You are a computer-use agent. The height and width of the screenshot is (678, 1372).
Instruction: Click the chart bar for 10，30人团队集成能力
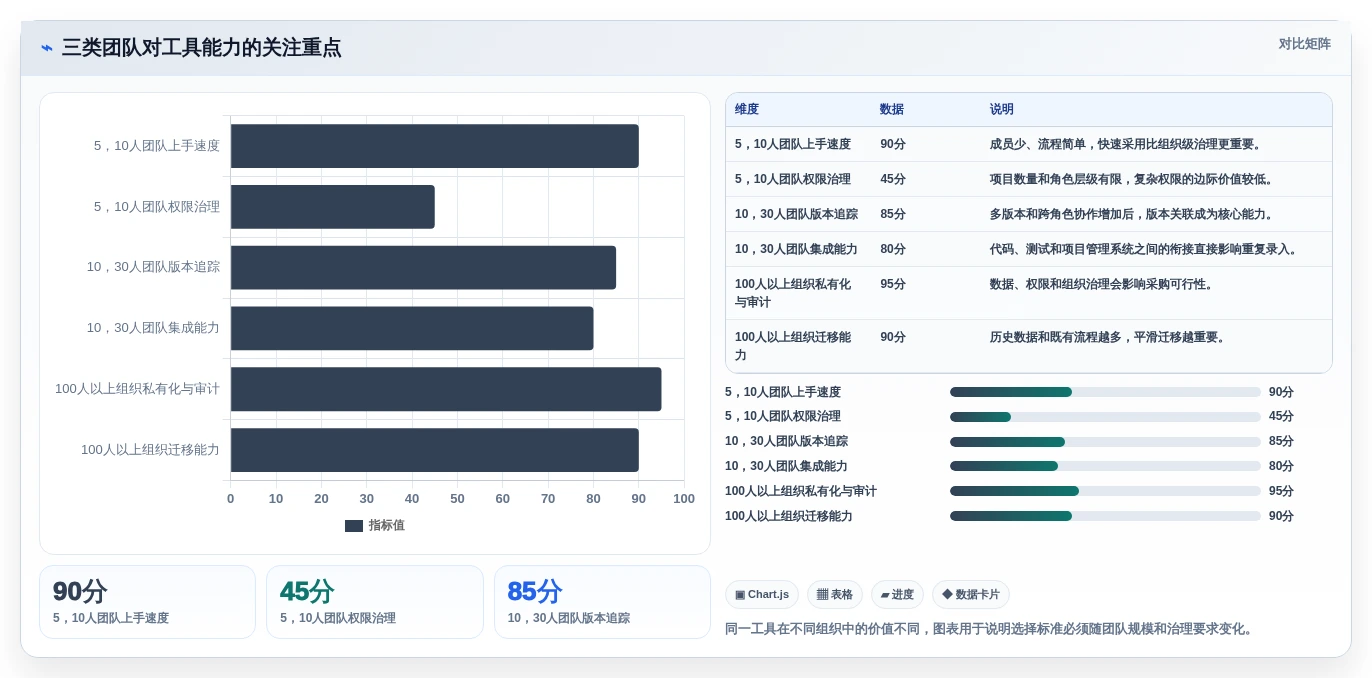[x=412, y=328]
